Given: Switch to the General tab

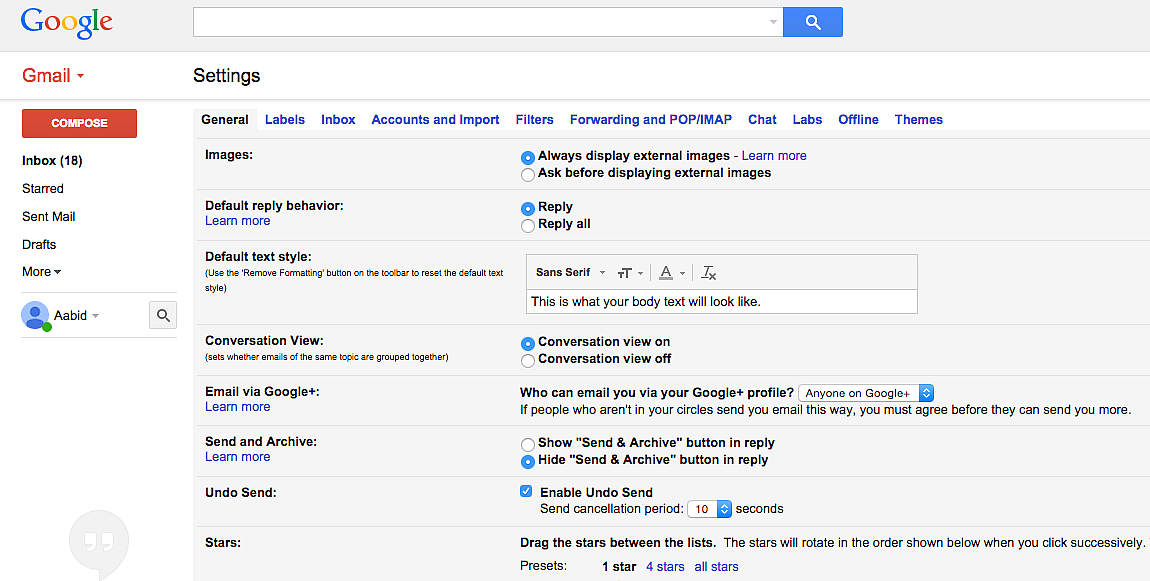Looking at the screenshot, I should pyautogui.click(x=224, y=120).
